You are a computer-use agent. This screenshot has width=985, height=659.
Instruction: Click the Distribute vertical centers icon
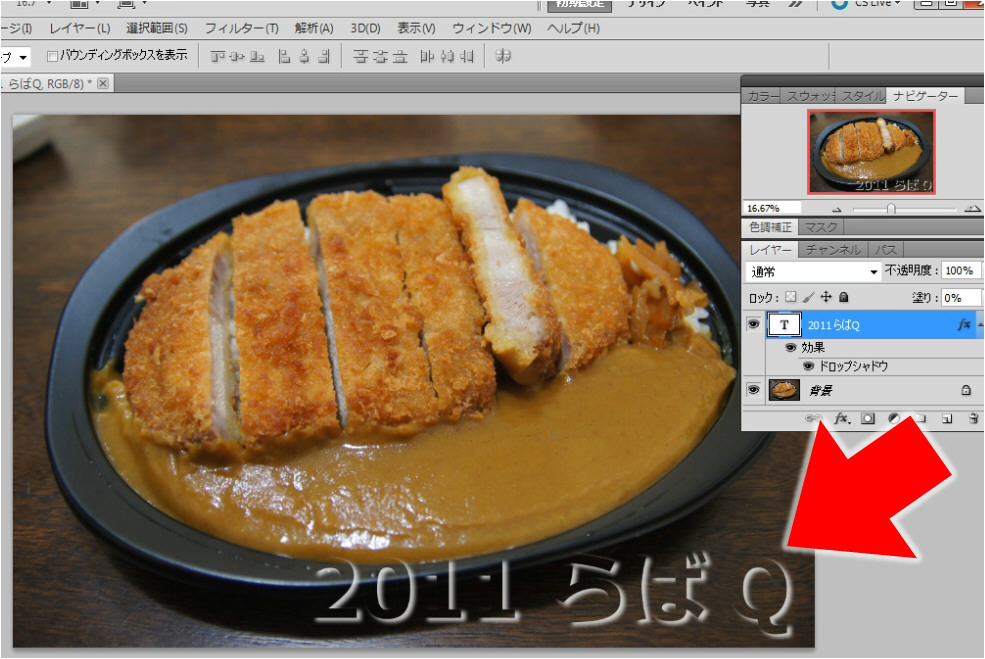tap(380, 57)
